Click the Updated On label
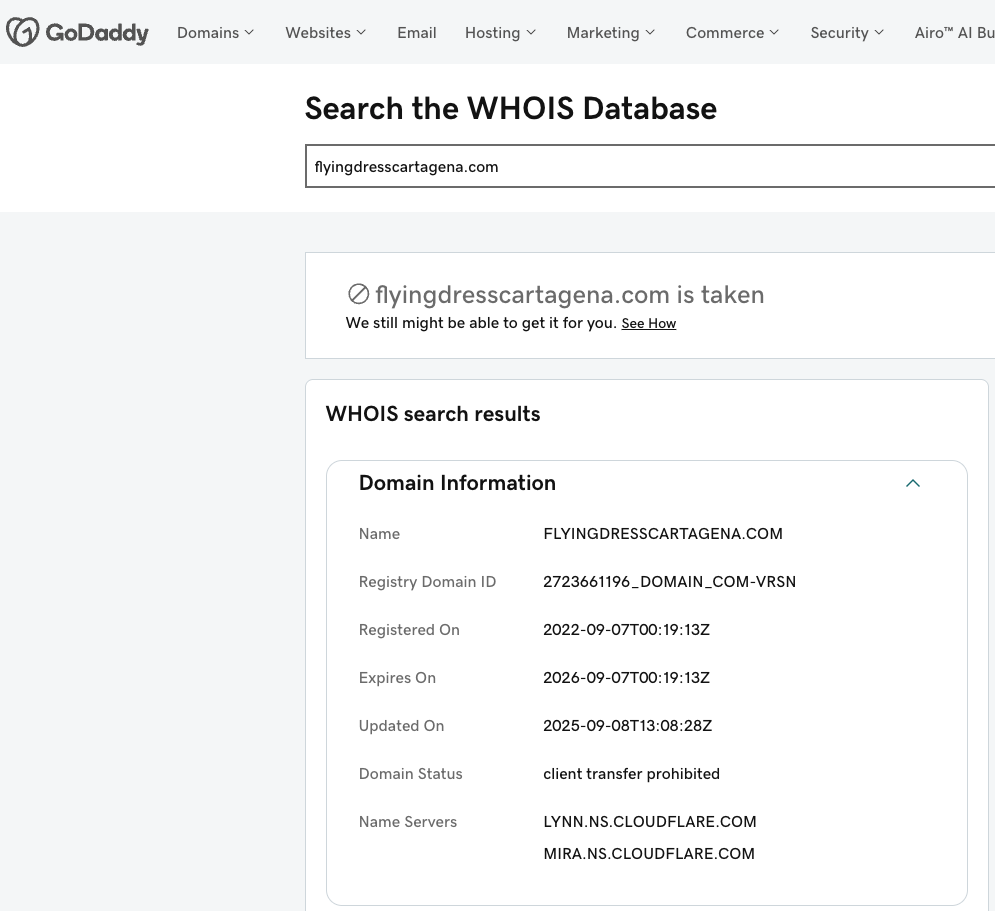Viewport: 995px width, 911px height. tap(402, 726)
